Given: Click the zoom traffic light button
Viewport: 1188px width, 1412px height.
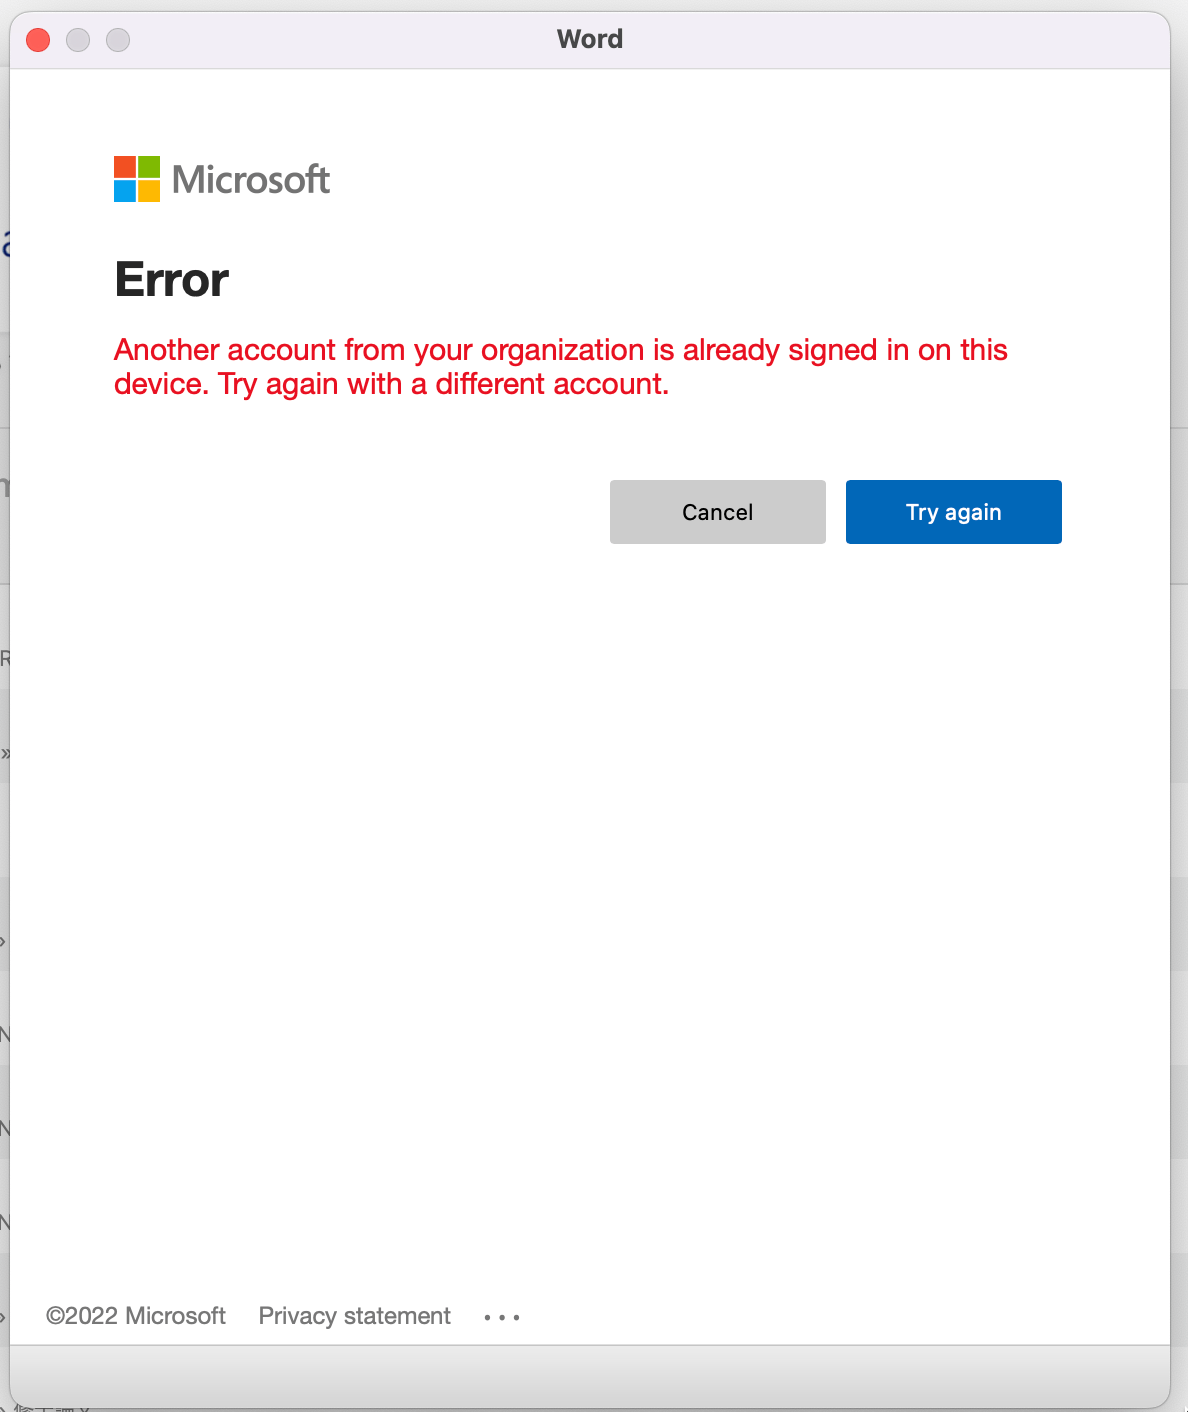Looking at the screenshot, I should pos(118,39).
